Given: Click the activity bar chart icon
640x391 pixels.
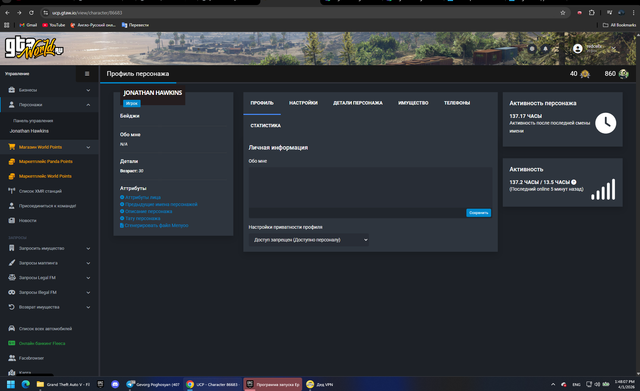Looking at the screenshot, I should coord(603,189).
